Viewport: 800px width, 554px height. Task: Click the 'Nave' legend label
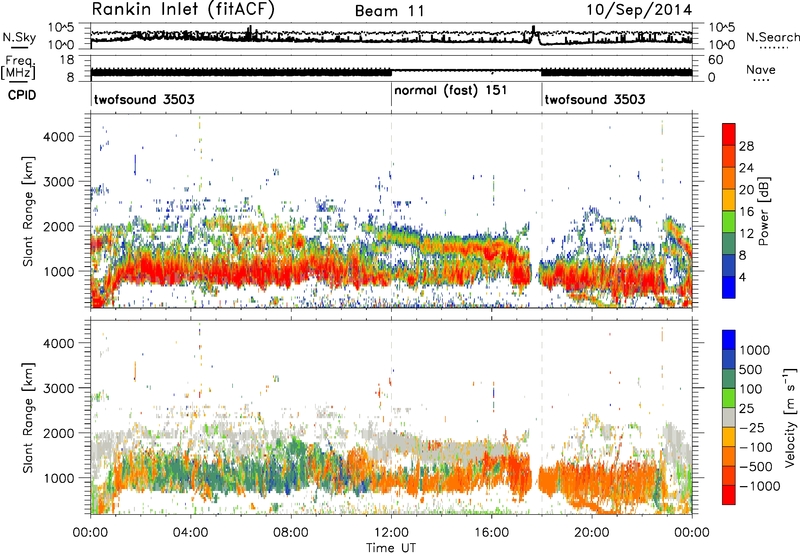pyautogui.click(x=761, y=70)
